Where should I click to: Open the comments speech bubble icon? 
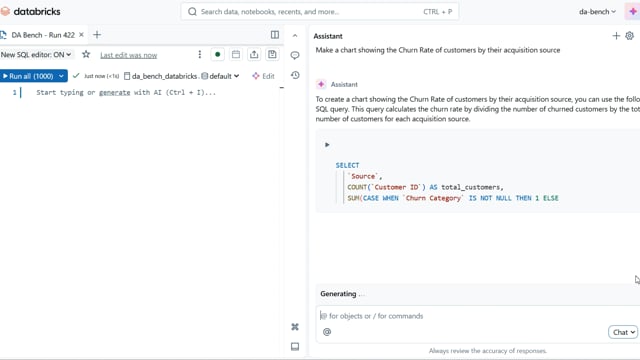point(295,55)
